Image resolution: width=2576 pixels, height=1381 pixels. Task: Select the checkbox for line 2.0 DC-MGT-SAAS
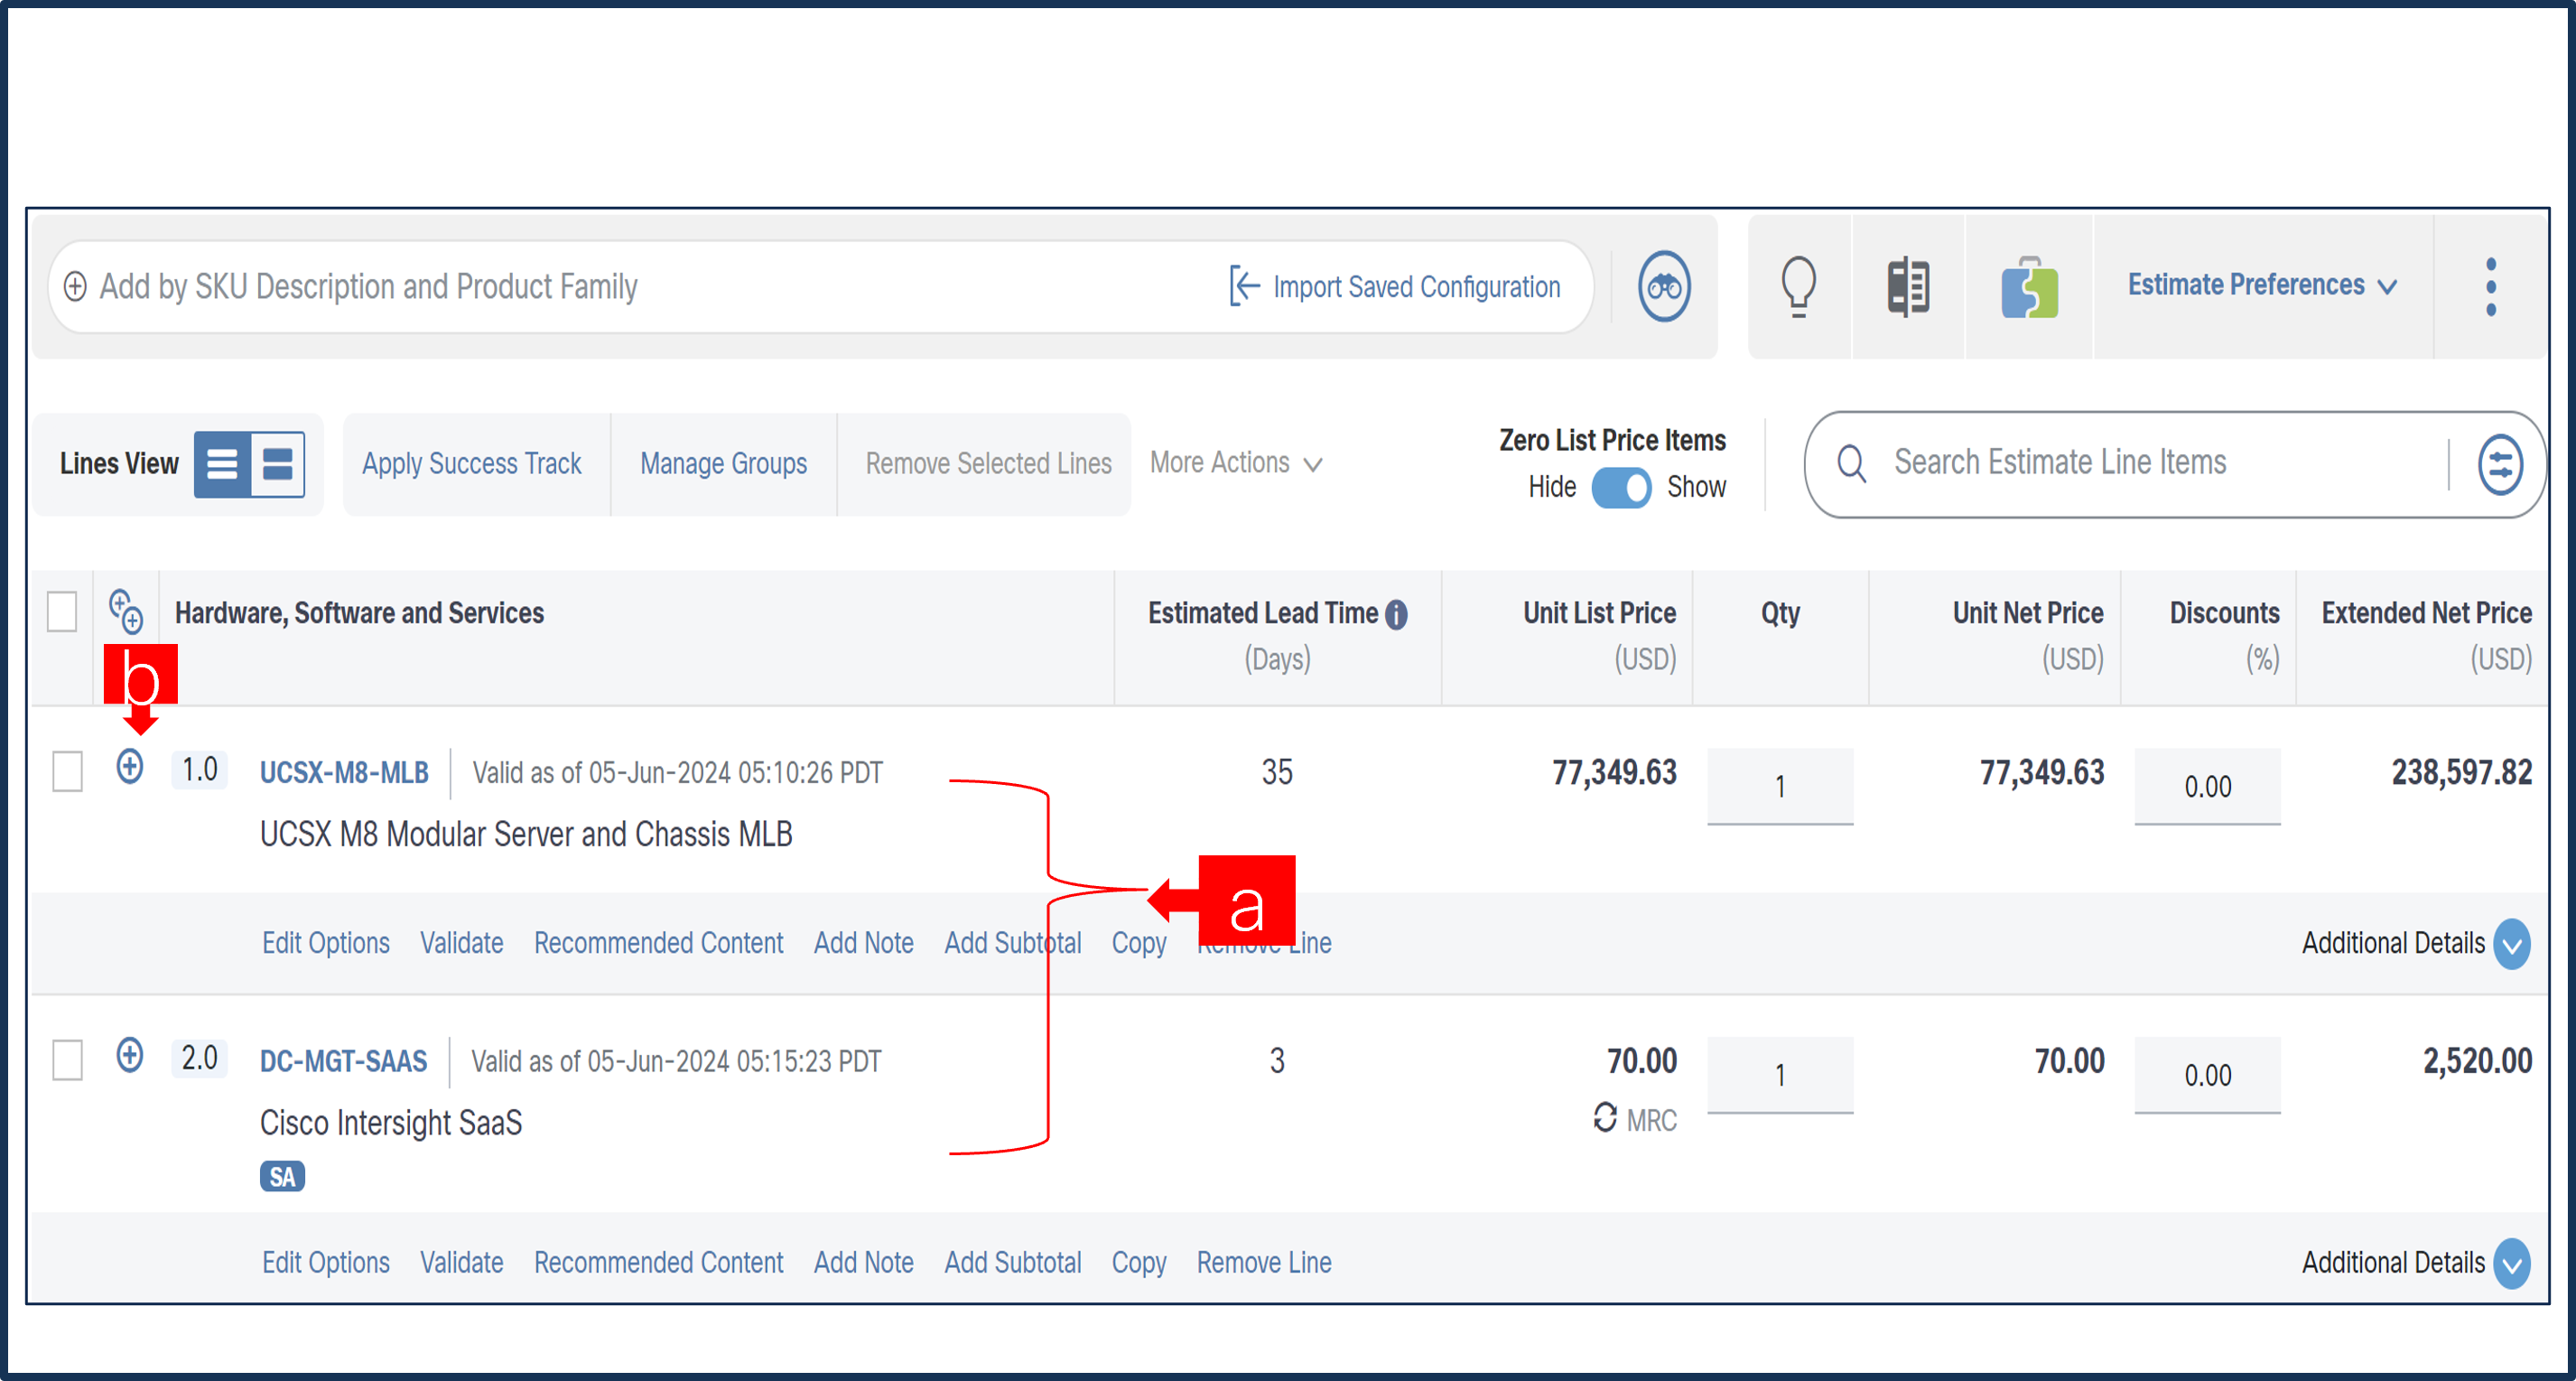click(x=67, y=1061)
